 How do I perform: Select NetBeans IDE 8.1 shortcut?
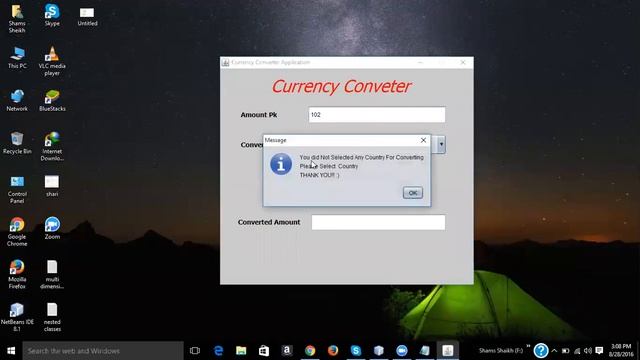click(x=17, y=317)
